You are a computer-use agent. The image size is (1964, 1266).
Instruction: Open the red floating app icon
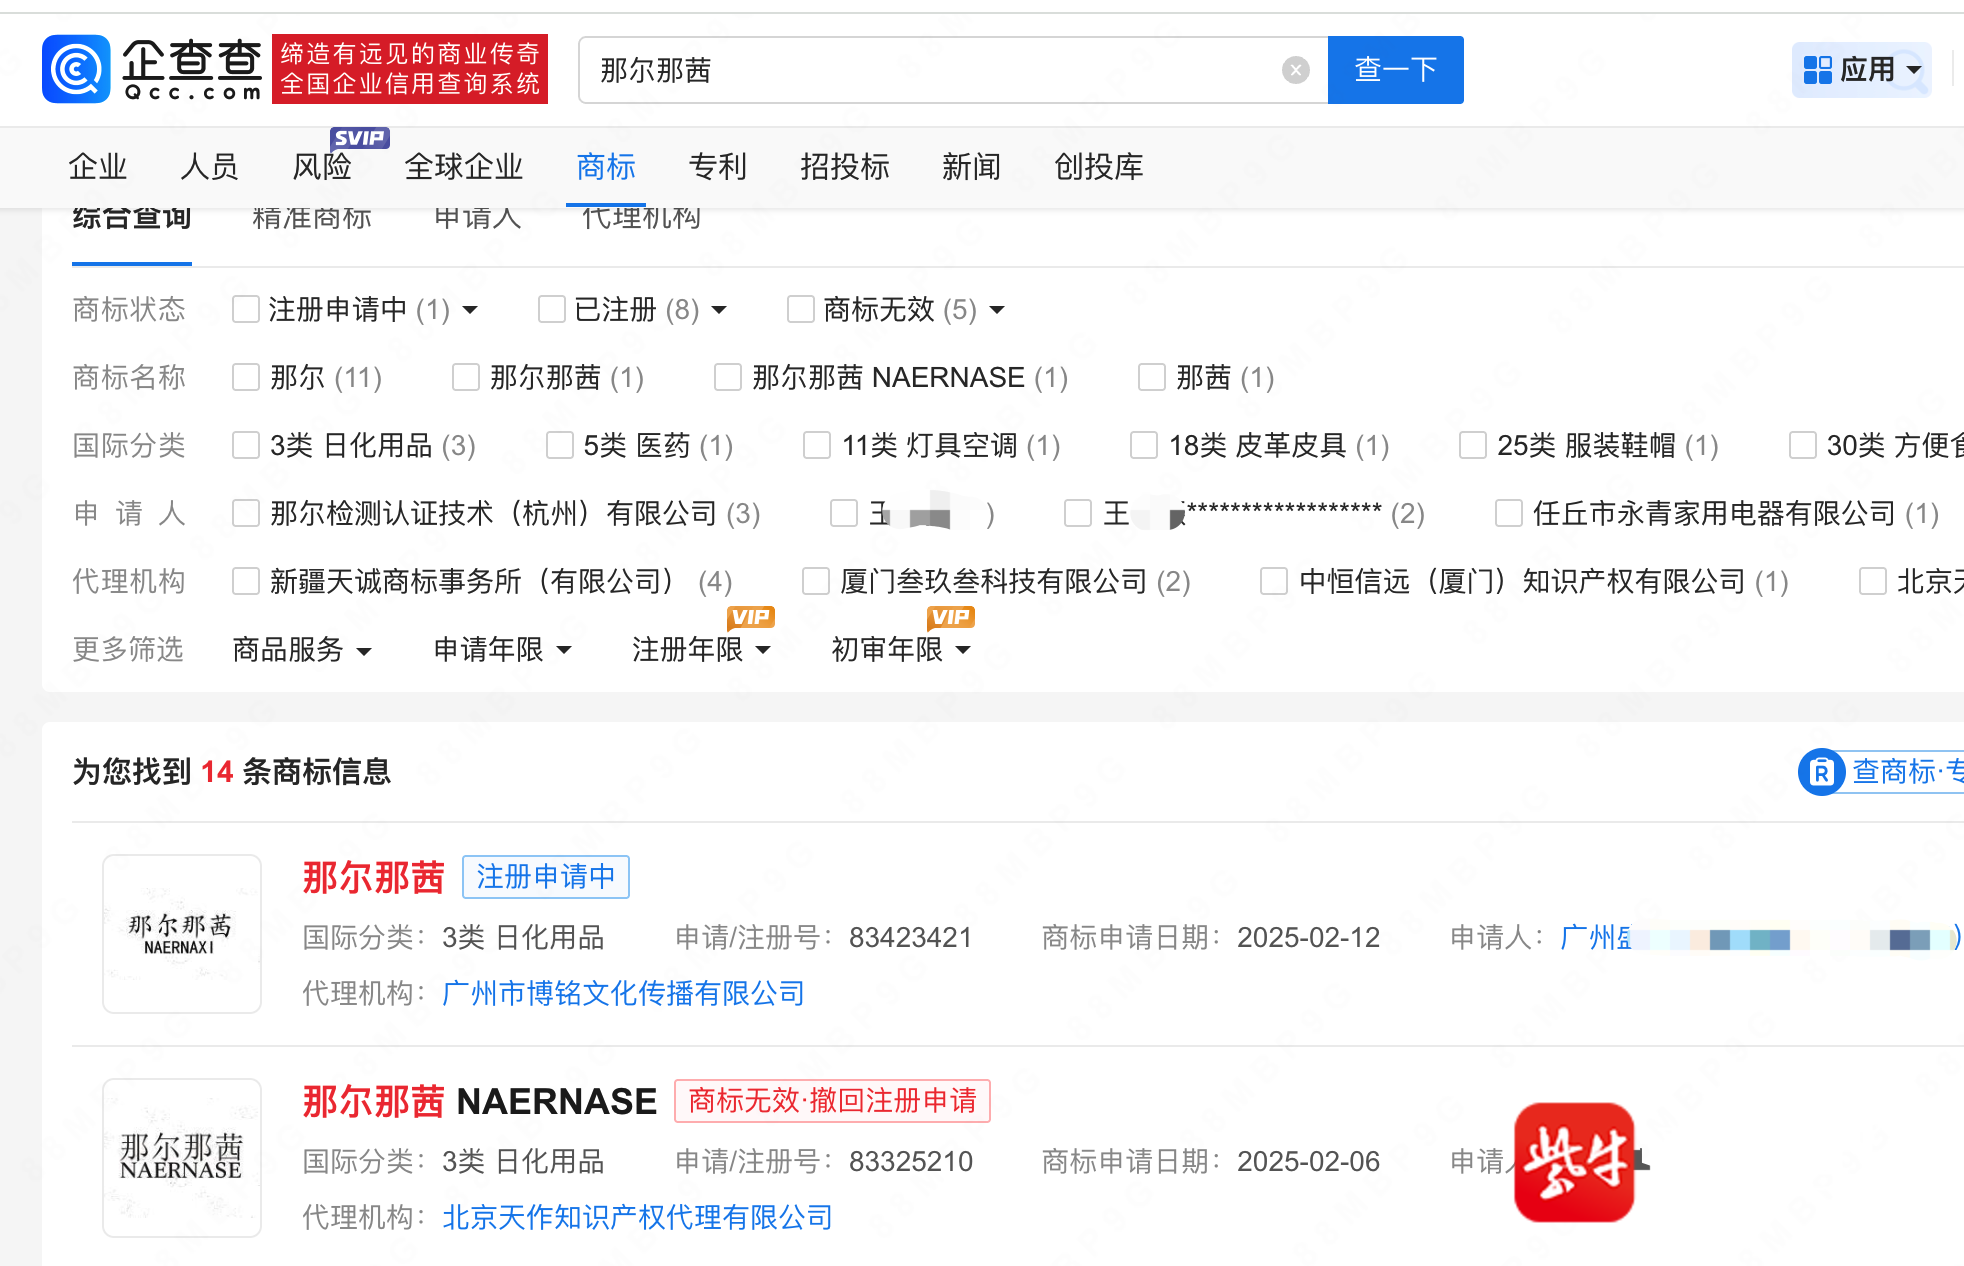(1574, 1162)
